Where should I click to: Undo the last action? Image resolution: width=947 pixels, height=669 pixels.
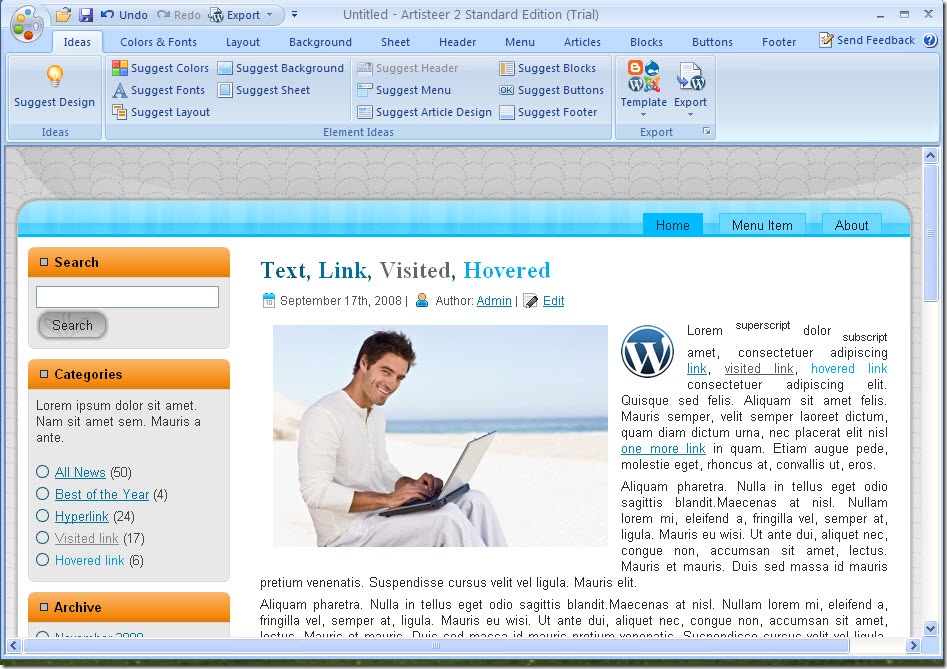(124, 15)
